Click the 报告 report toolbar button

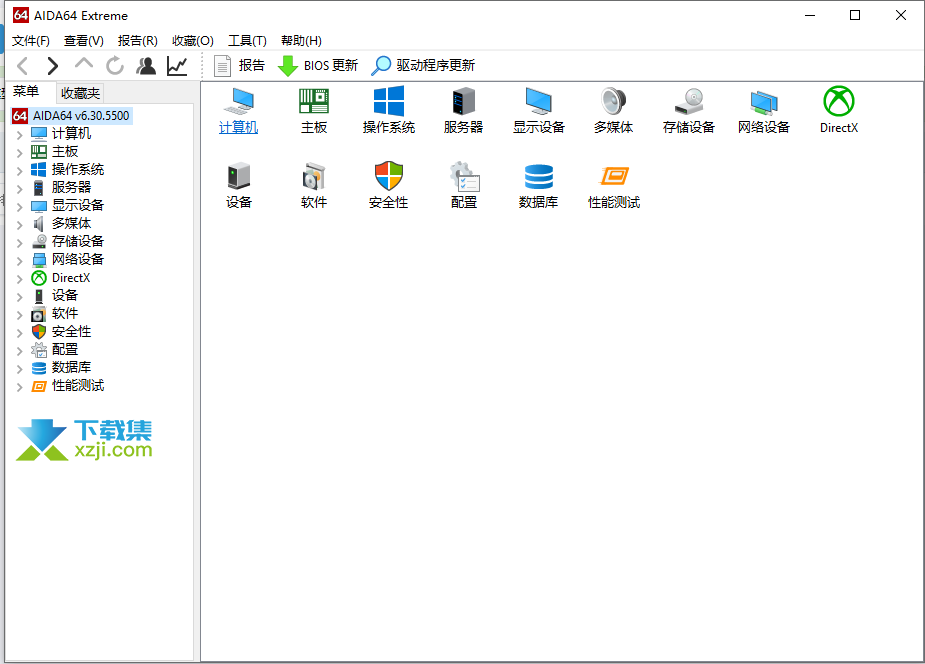pos(239,65)
